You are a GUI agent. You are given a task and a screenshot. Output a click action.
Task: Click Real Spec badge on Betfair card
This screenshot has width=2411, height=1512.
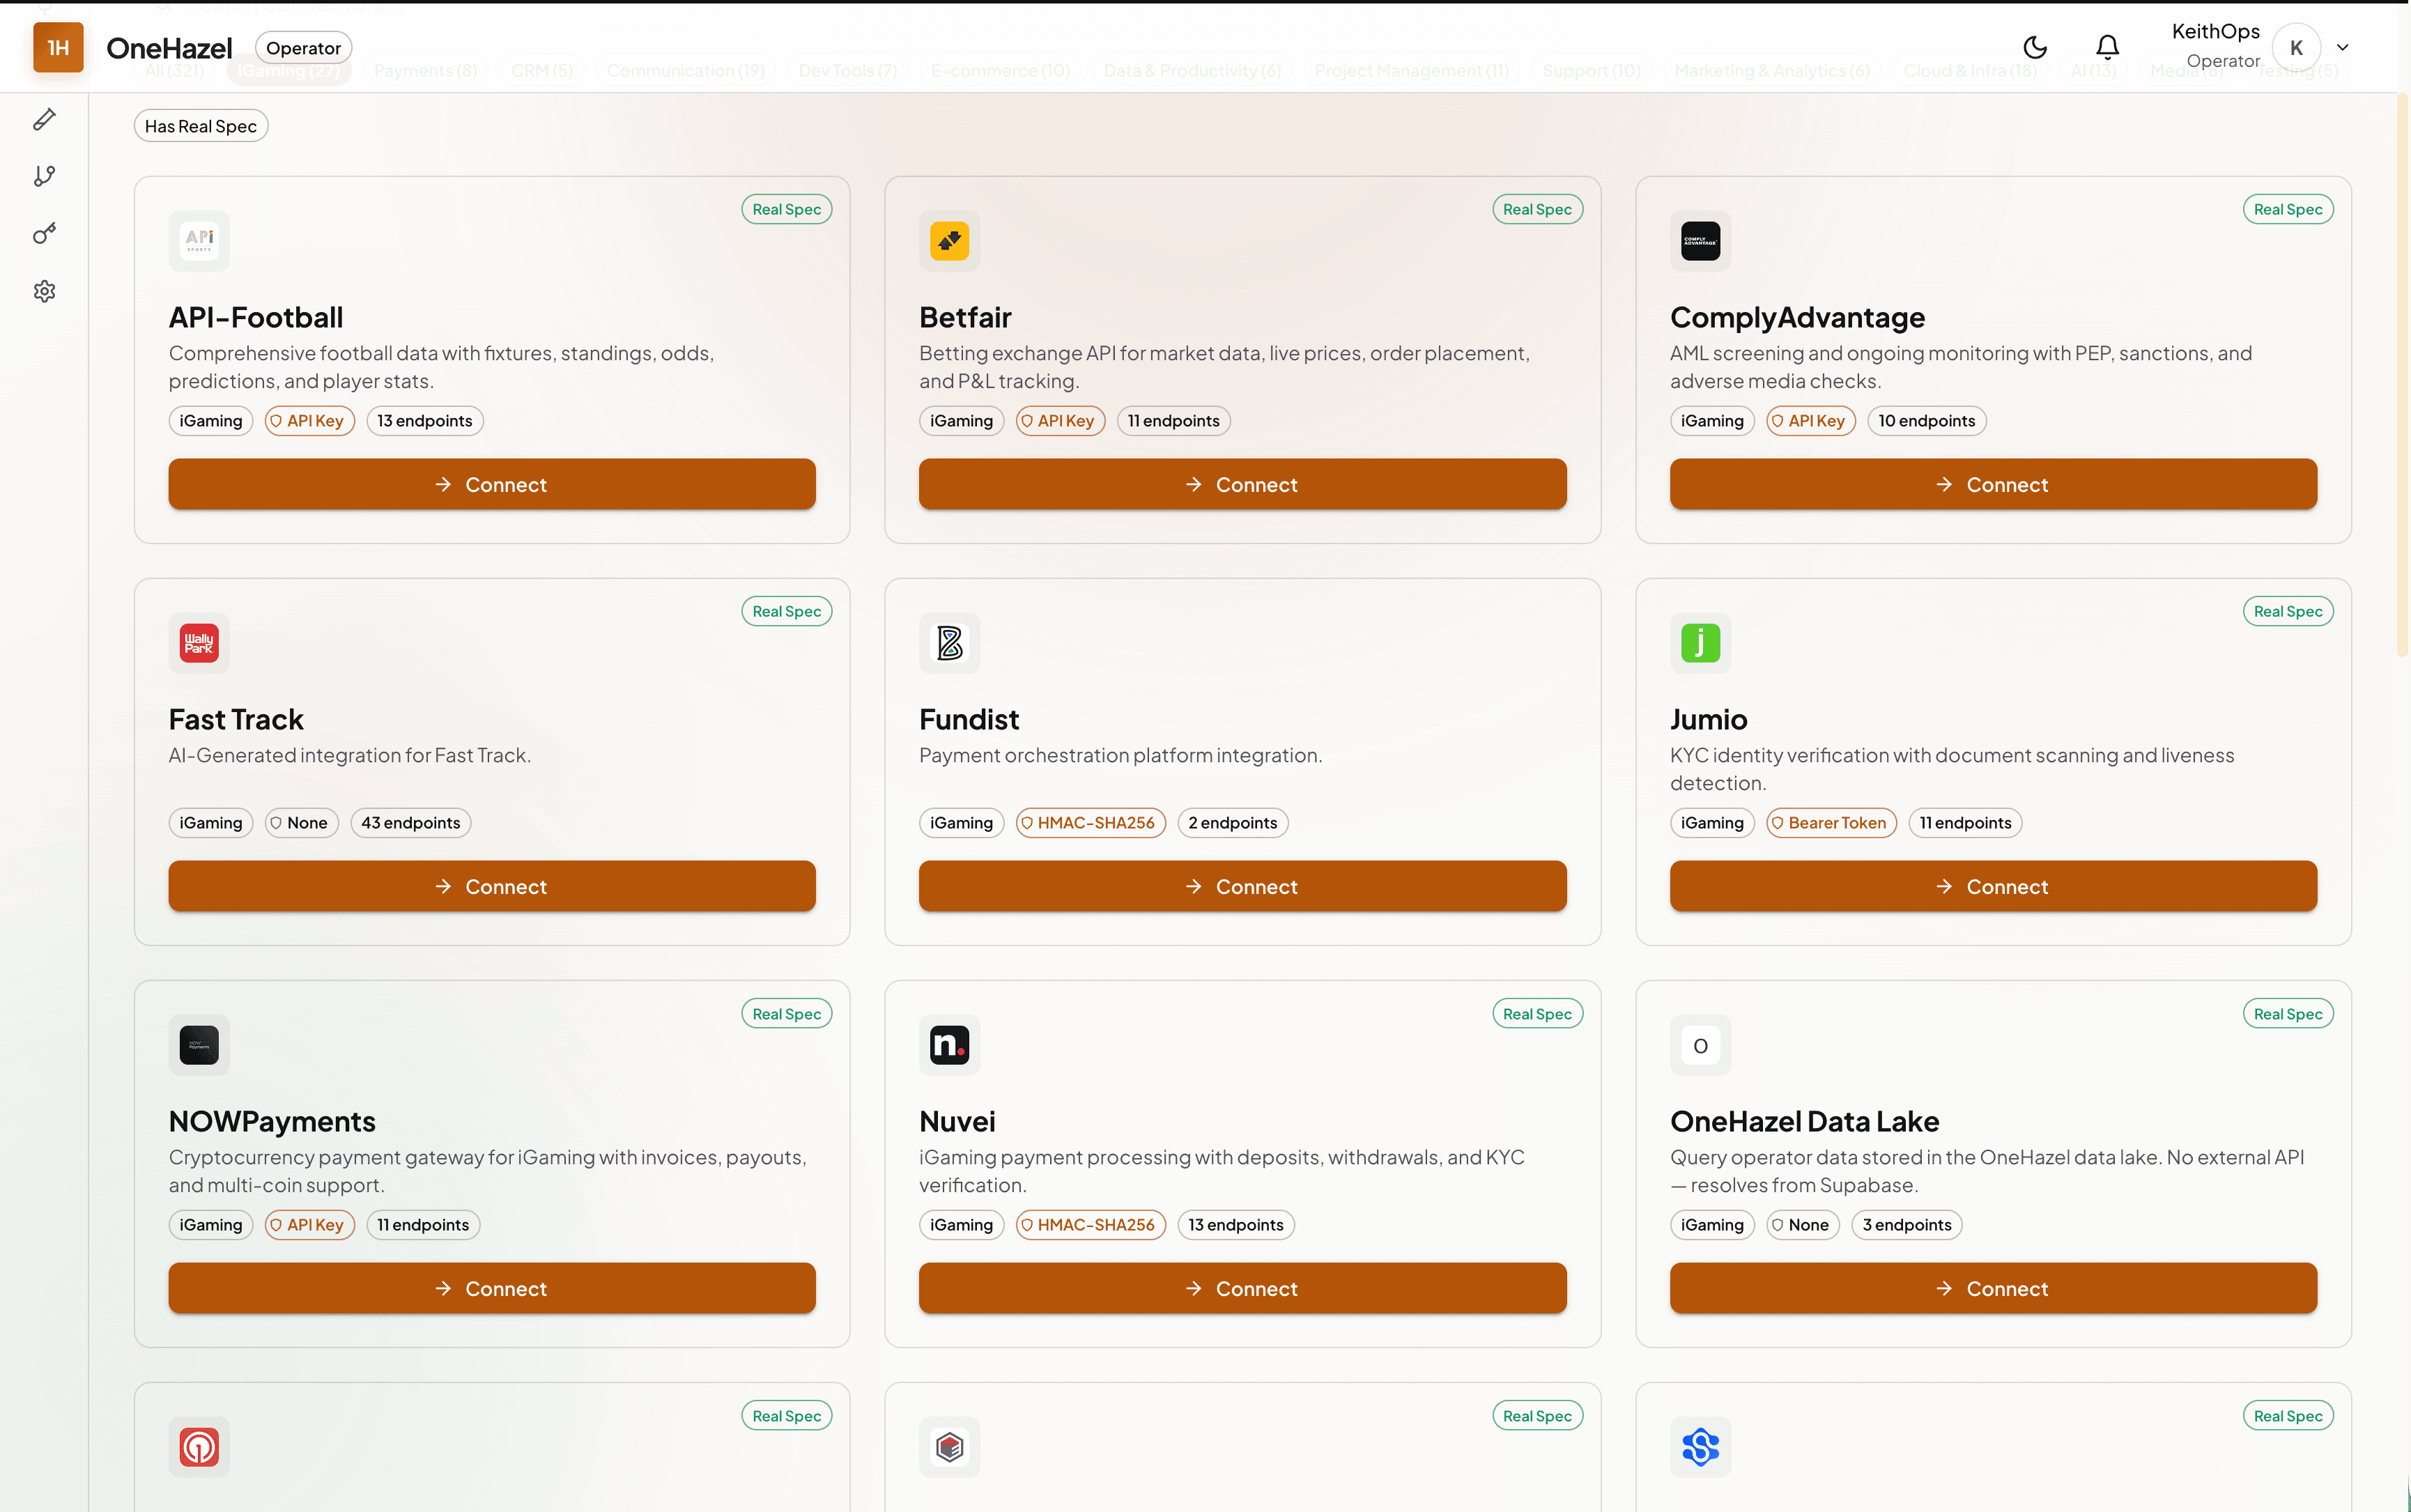[x=1537, y=209]
